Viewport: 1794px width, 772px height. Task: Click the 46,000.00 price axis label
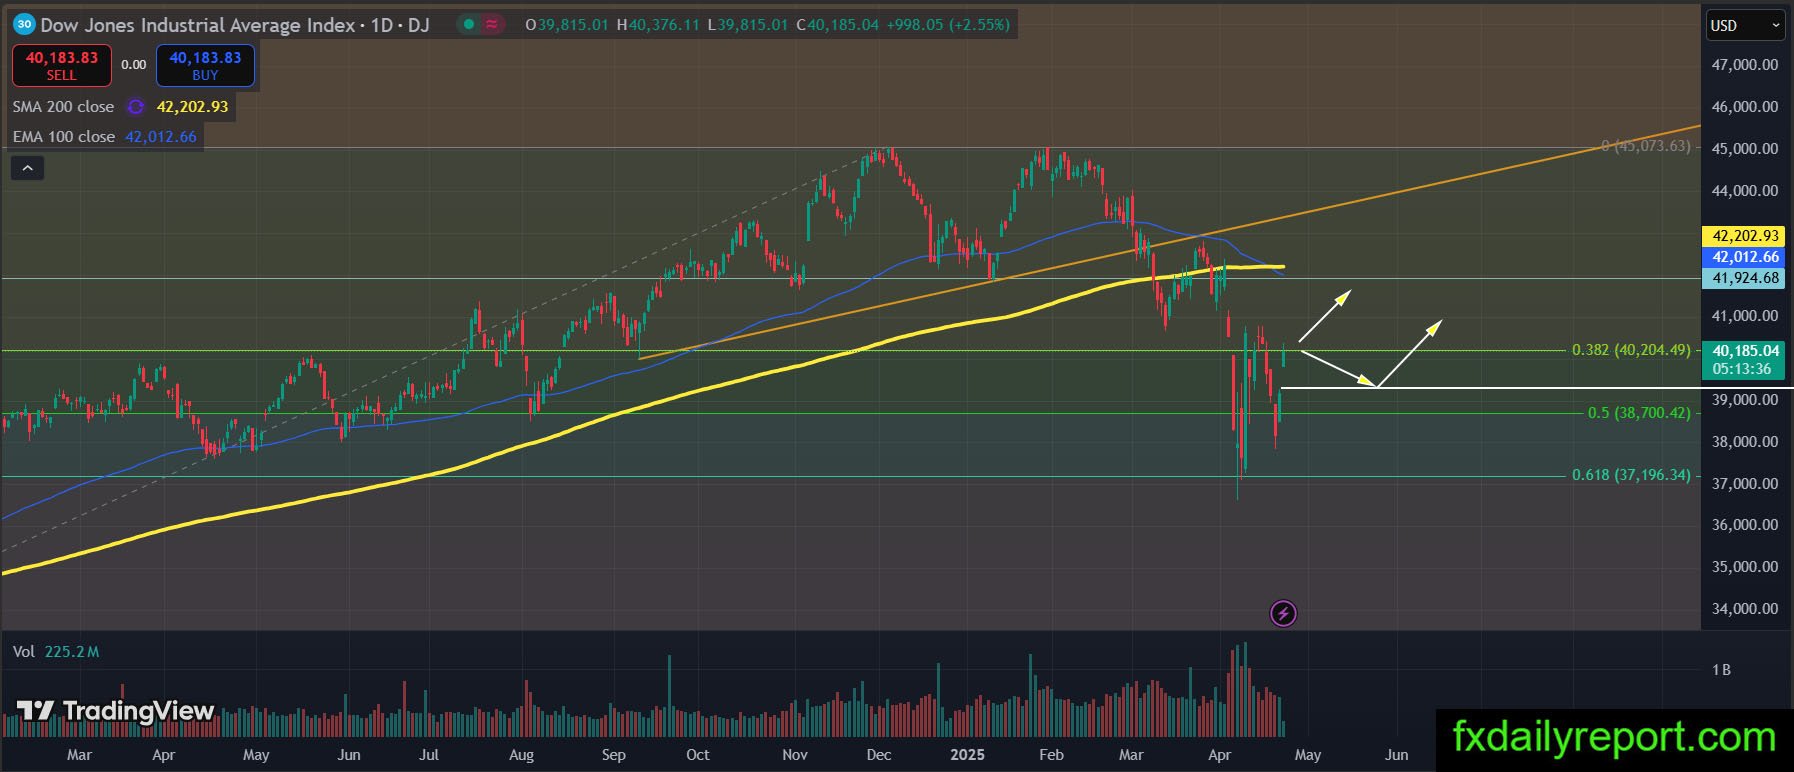[x=1745, y=107]
